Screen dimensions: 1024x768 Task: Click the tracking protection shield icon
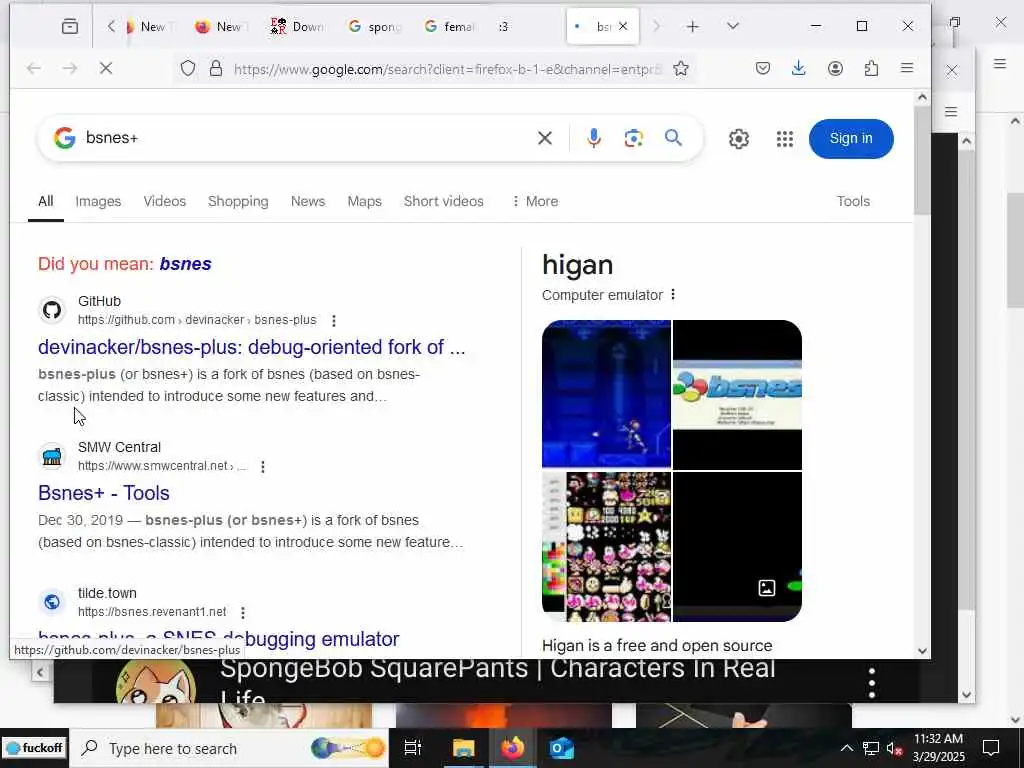[x=187, y=68]
